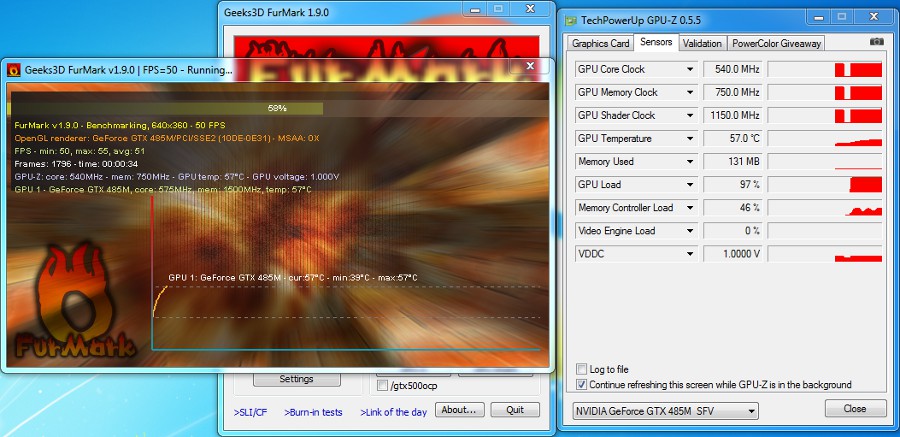Open the >Burn-in tests link
Viewport: 900px width, 437px height.
click(313, 412)
